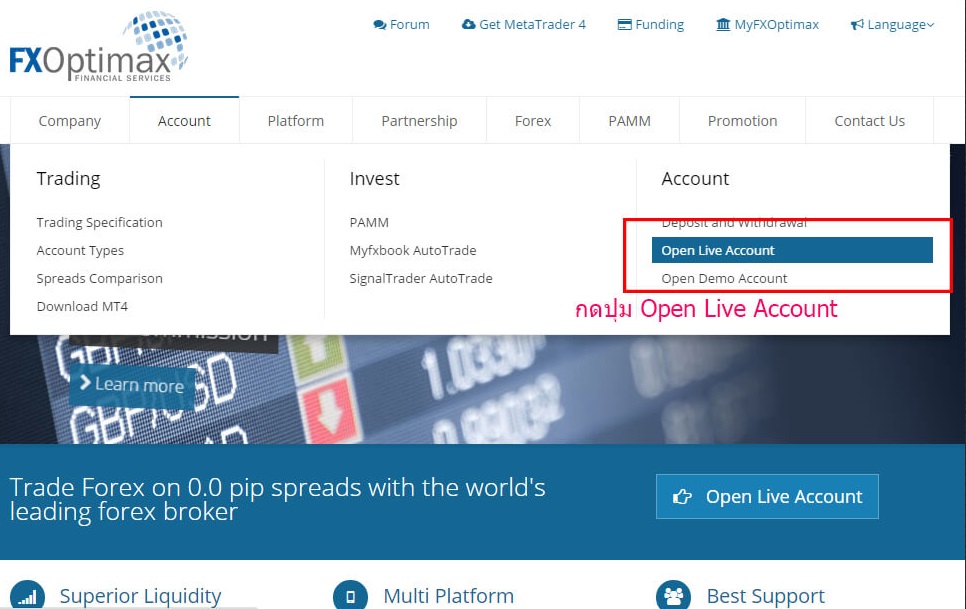Click the FXOptimax logo
966x609 pixels.
99,46
